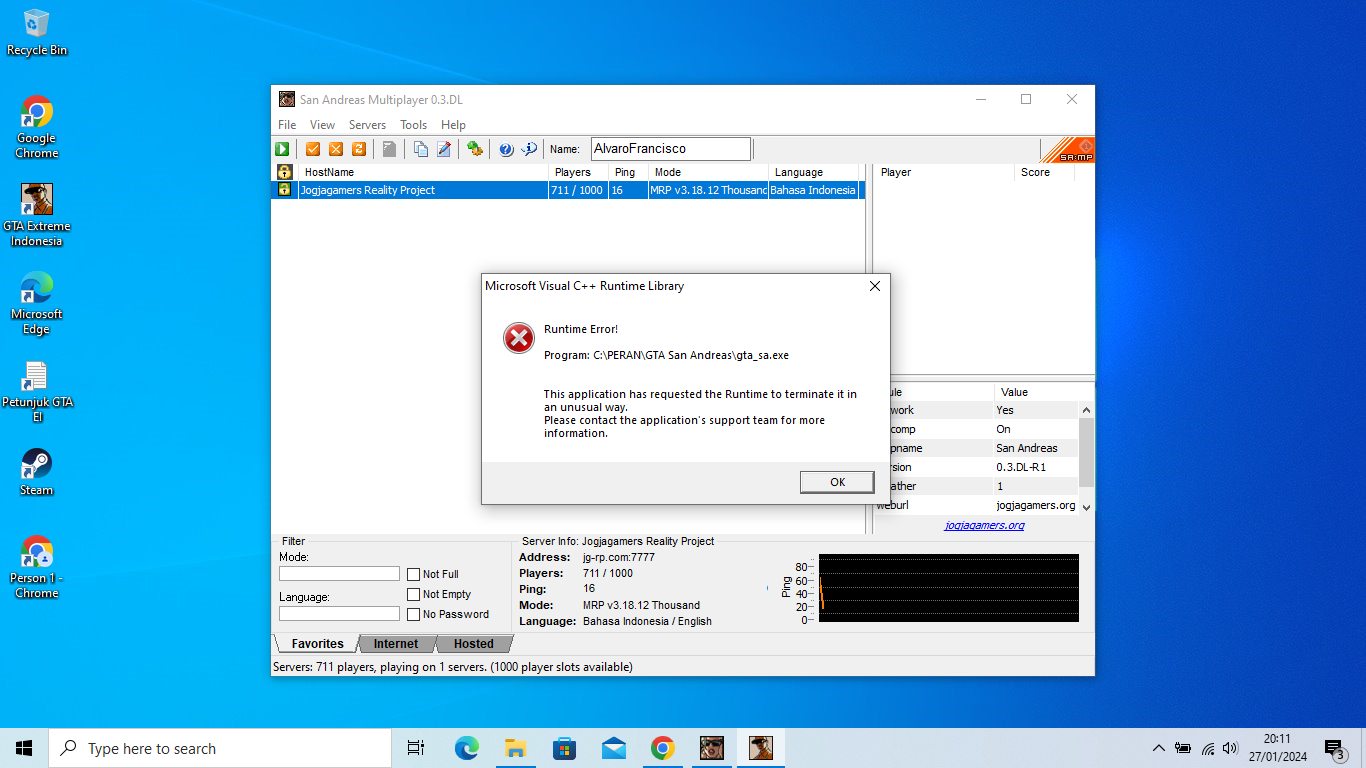The width and height of the screenshot is (1366, 768).
Task: Click the Server Properties pencil icon
Action: point(444,149)
